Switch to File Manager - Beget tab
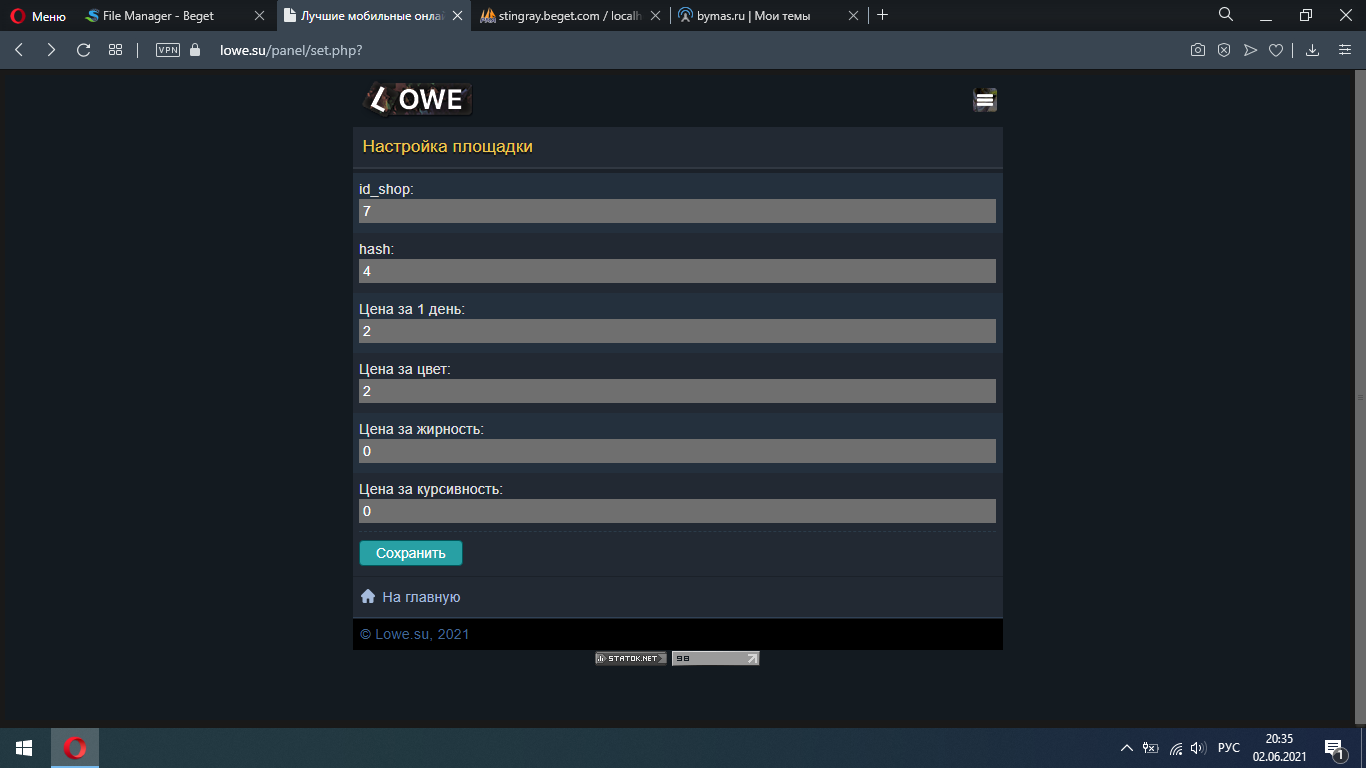Viewport: 1366px width, 768px height. tap(160, 16)
